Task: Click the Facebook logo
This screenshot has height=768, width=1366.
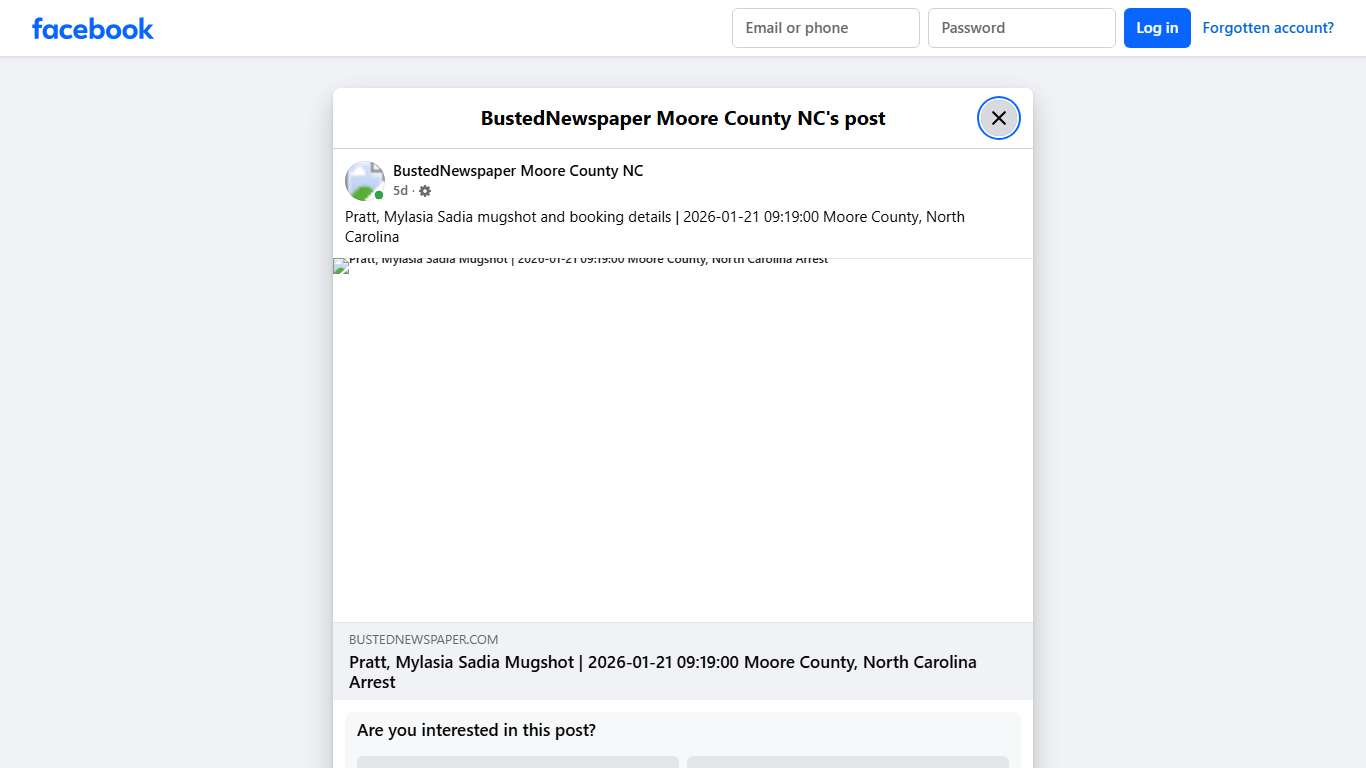Action: 92,28
